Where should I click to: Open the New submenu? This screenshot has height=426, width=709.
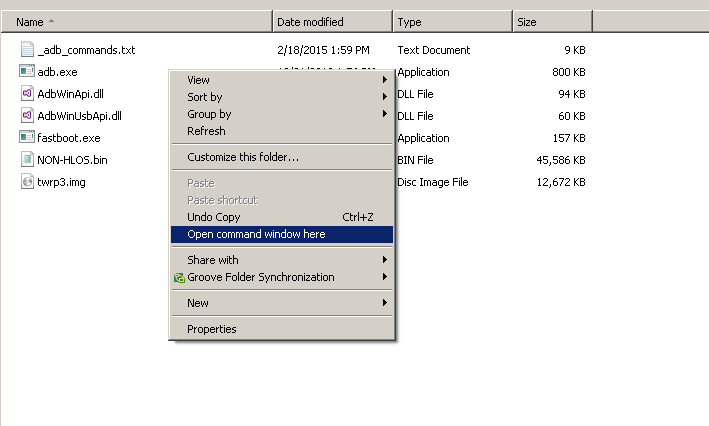pyautogui.click(x=384, y=303)
